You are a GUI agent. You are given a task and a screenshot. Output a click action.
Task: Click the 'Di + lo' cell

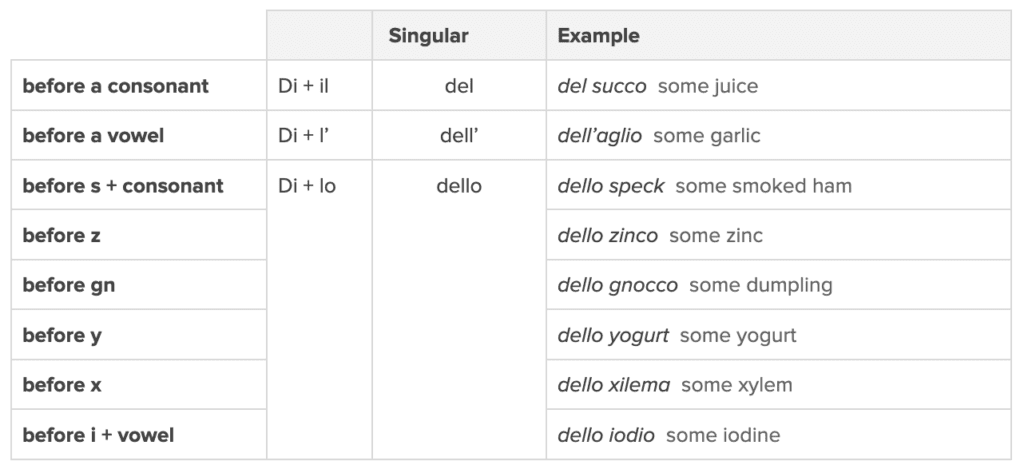click(307, 186)
